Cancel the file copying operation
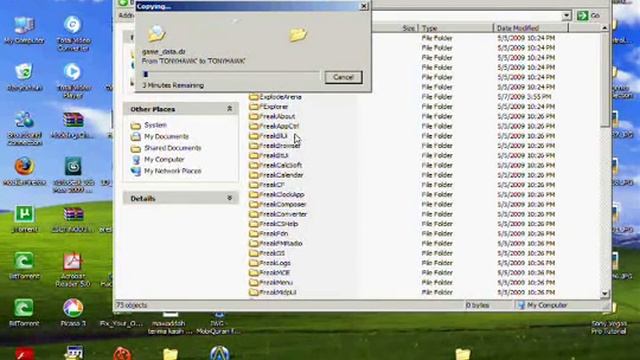Screen dimensions: 640x360 [x=343, y=77]
